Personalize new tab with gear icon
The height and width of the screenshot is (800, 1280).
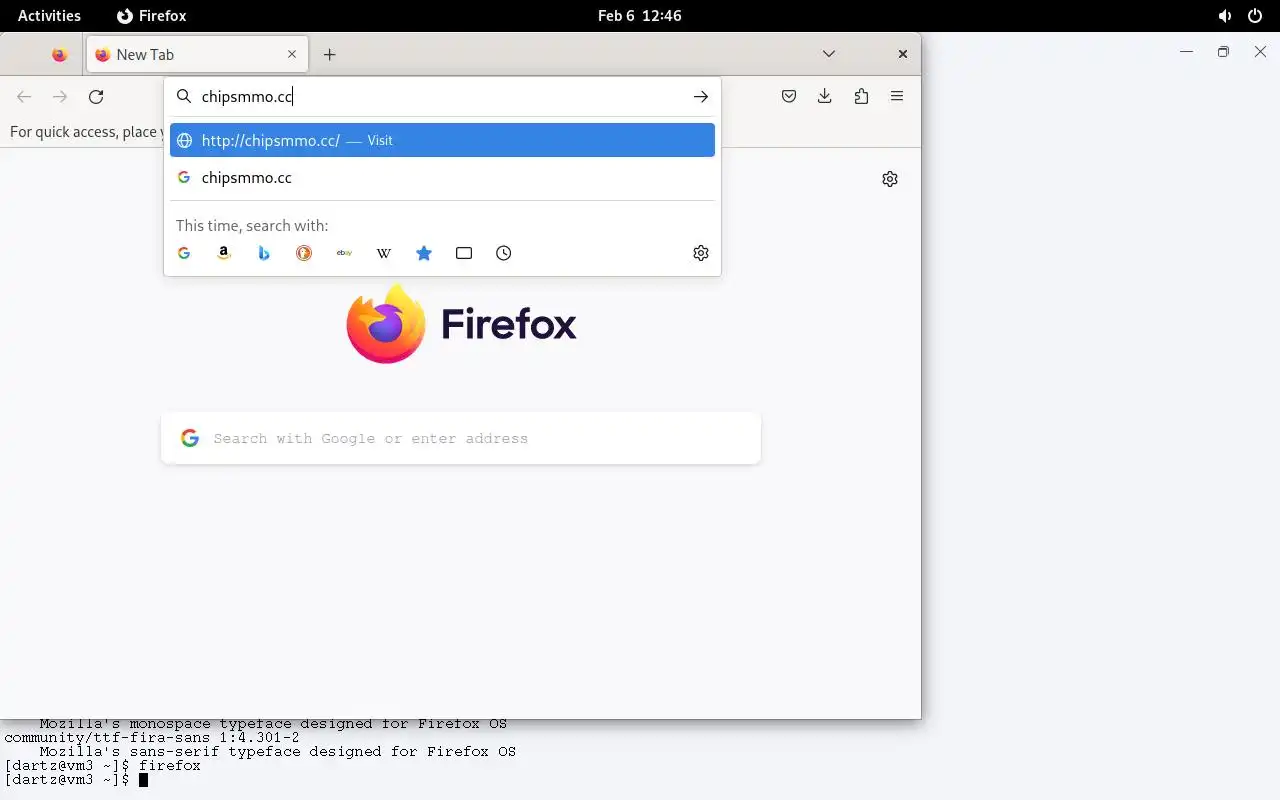[x=890, y=179]
